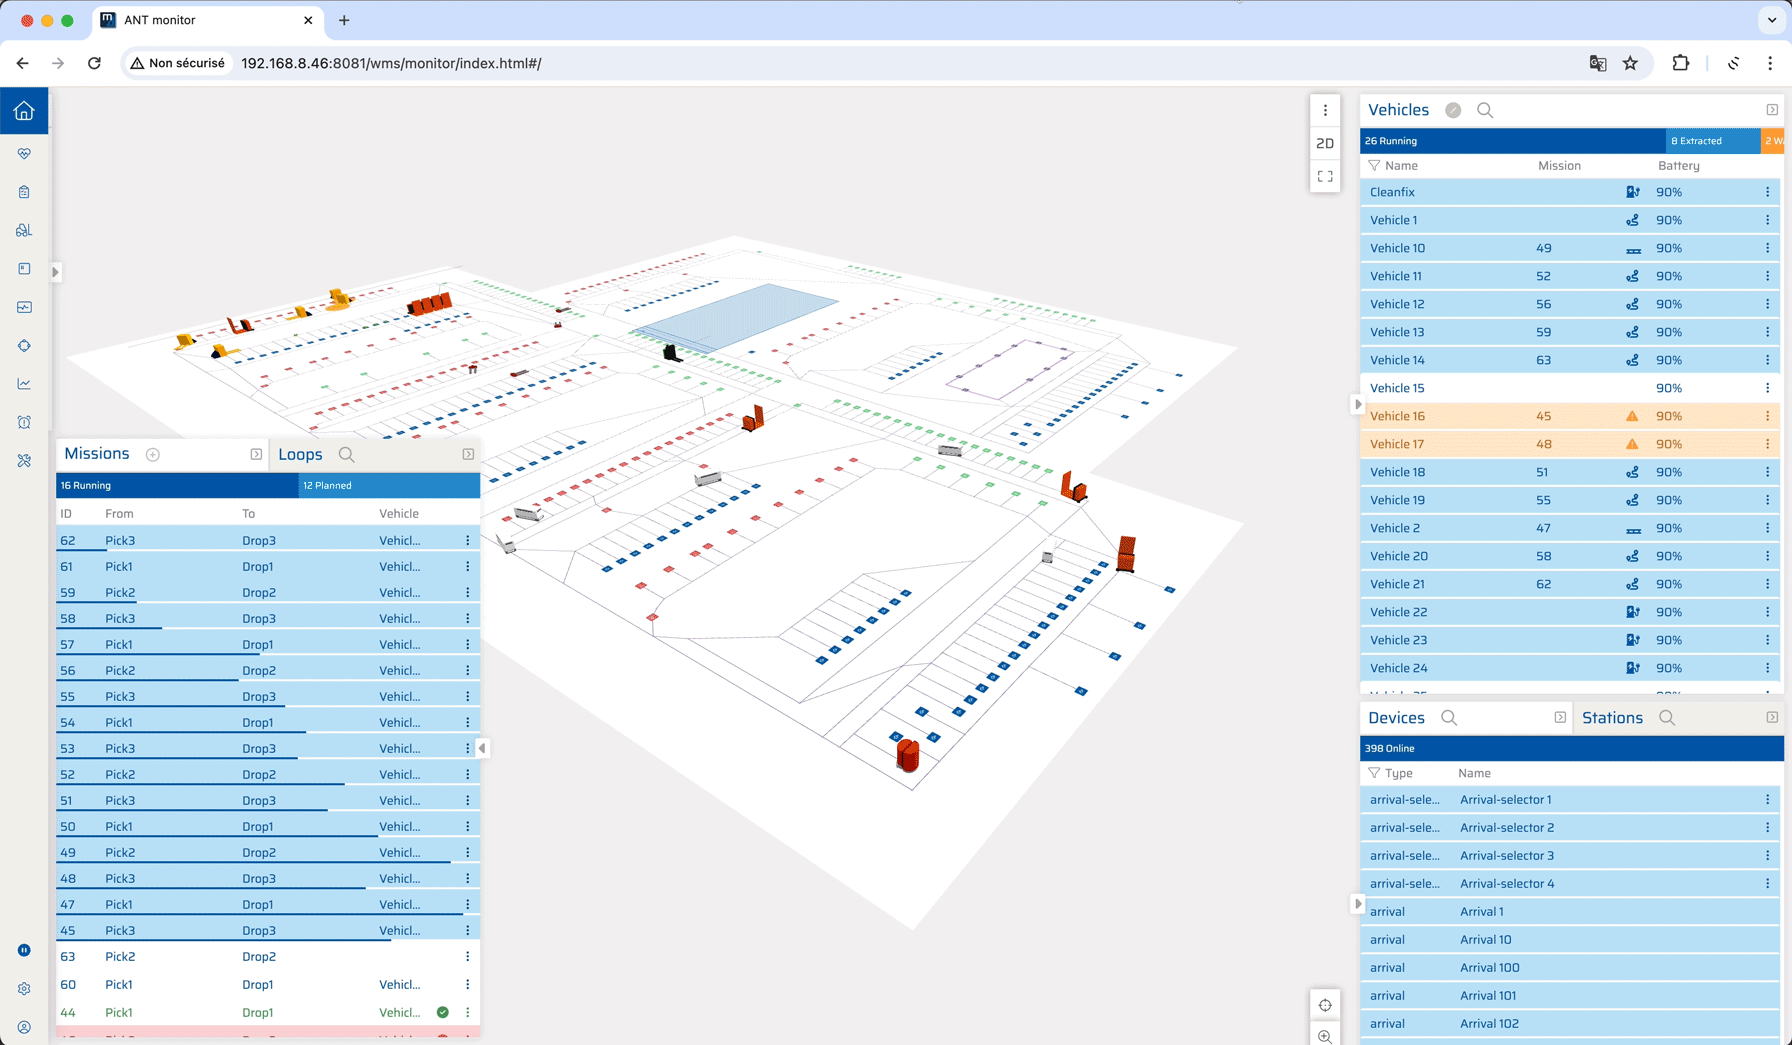Select mission 59 row Pick2 to Drop2

(268, 592)
